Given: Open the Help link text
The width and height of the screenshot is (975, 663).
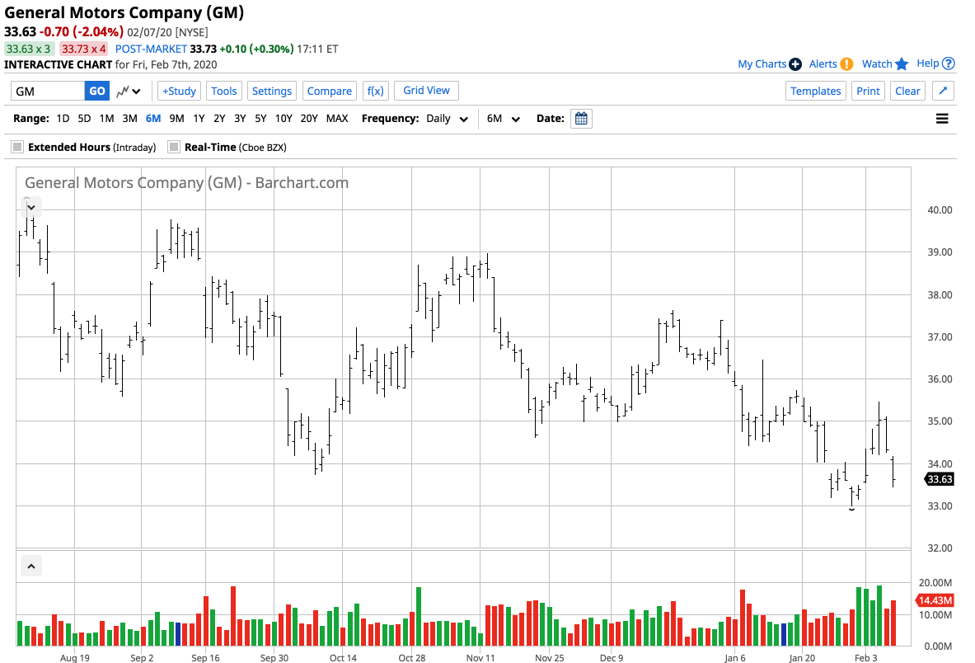Looking at the screenshot, I should 928,63.
